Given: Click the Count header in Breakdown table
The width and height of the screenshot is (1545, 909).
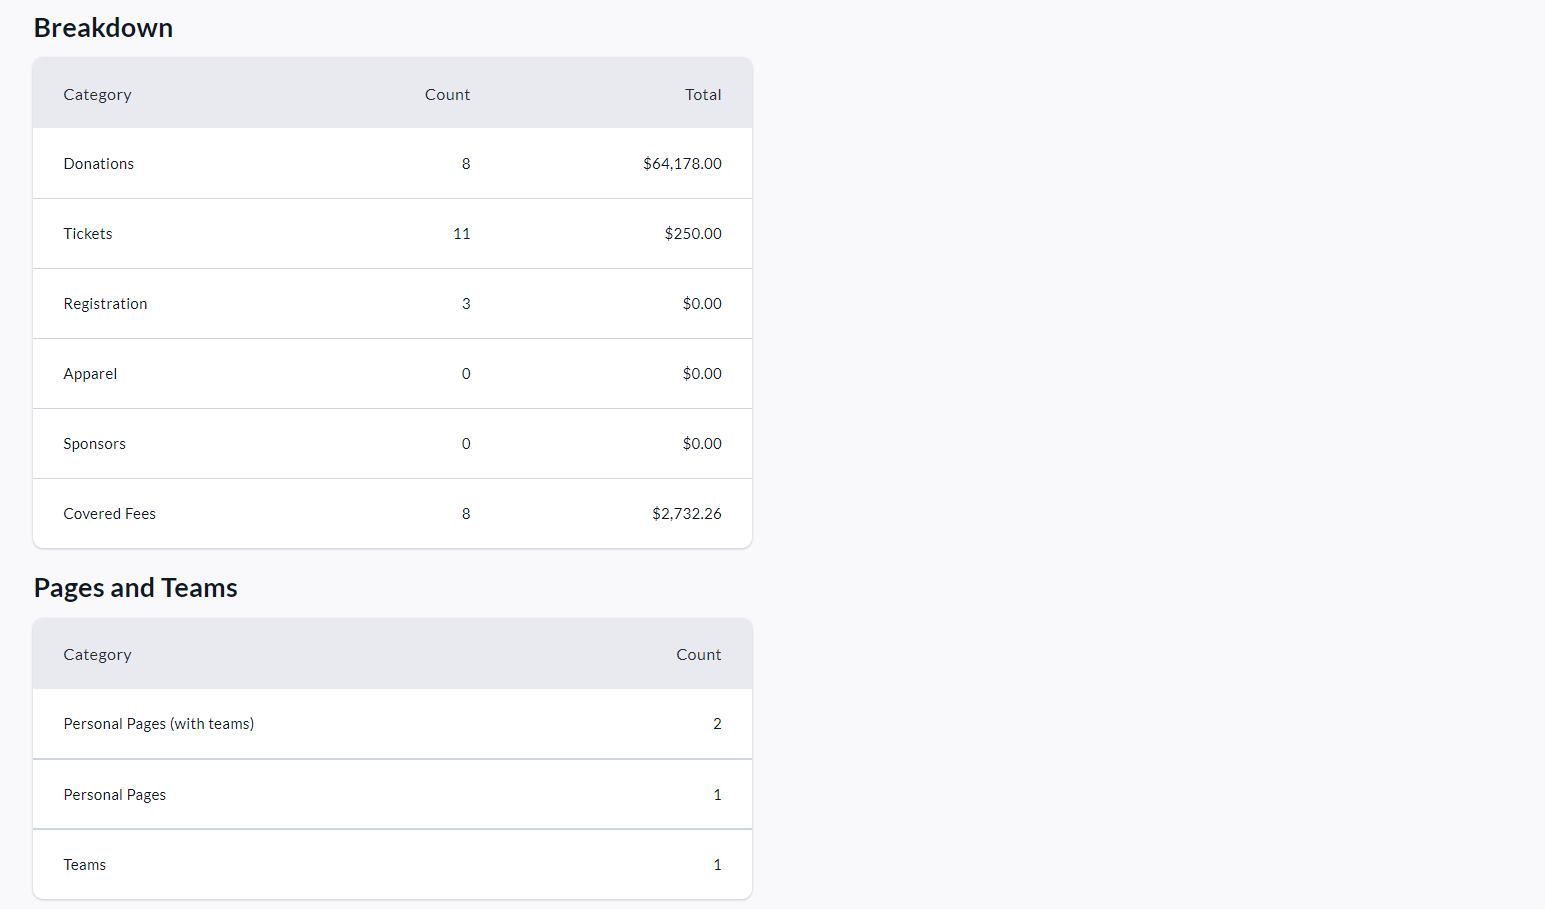Looking at the screenshot, I should tap(447, 95).
